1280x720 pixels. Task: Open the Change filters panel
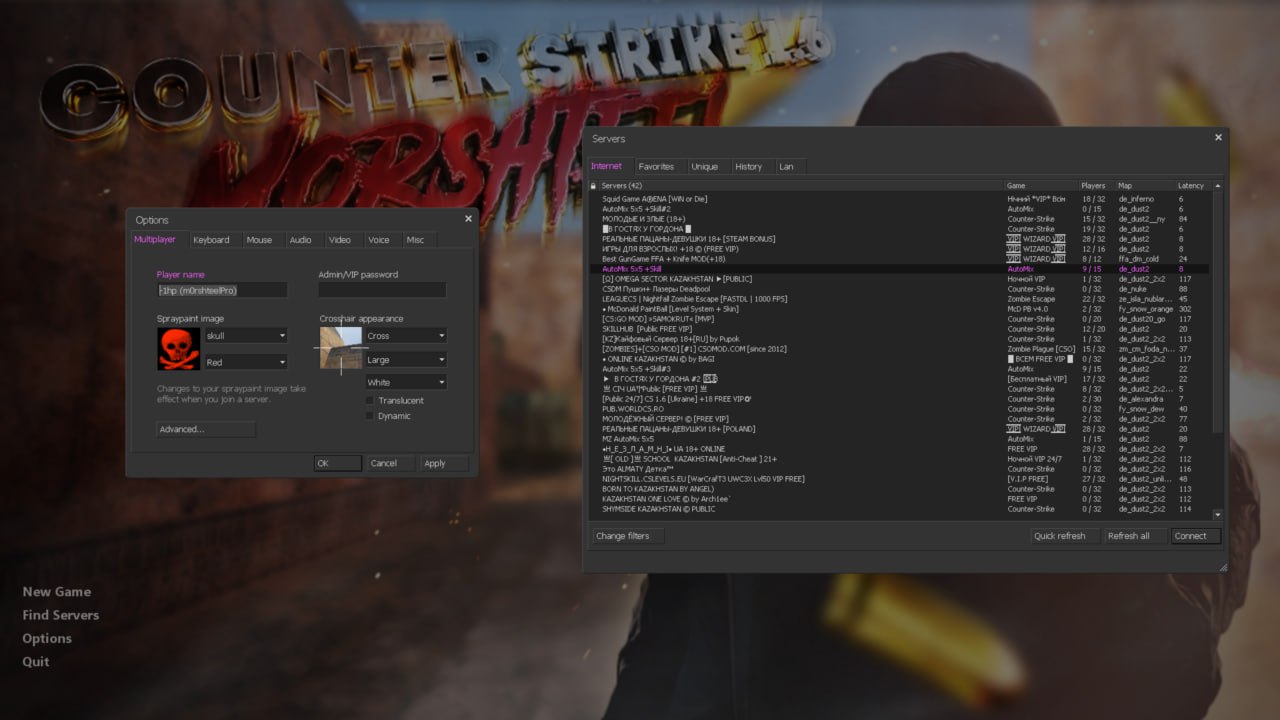click(623, 536)
